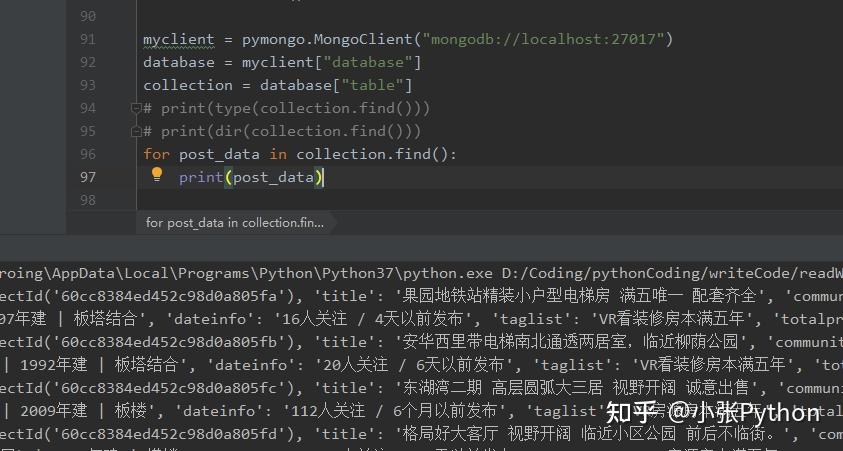The height and width of the screenshot is (451, 843).
Task: Click the breadcrumb 'for post_data in collection.fin...'
Action: [234, 223]
